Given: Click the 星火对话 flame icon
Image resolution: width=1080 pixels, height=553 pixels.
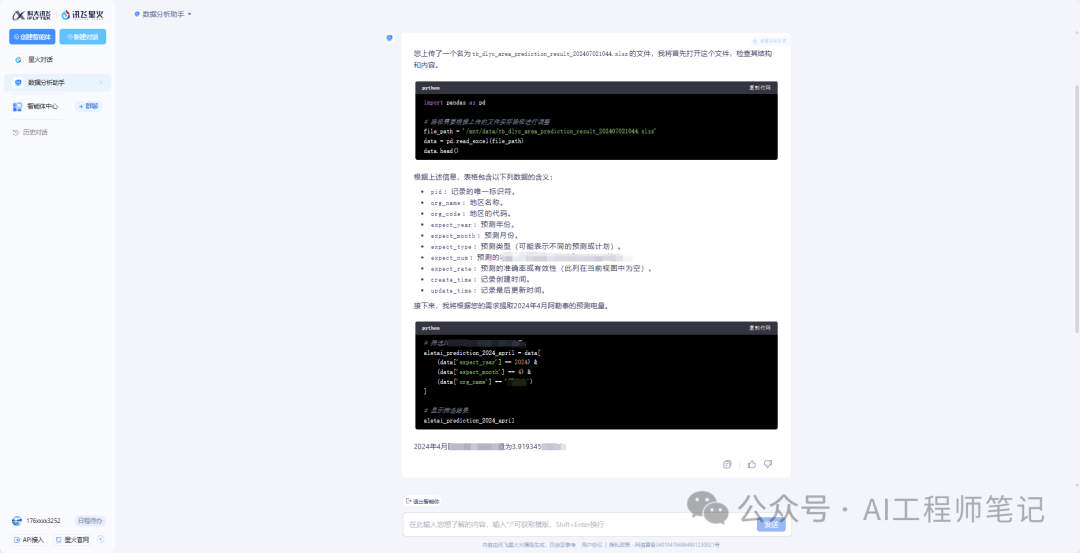Looking at the screenshot, I should pyautogui.click(x=18, y=60).
